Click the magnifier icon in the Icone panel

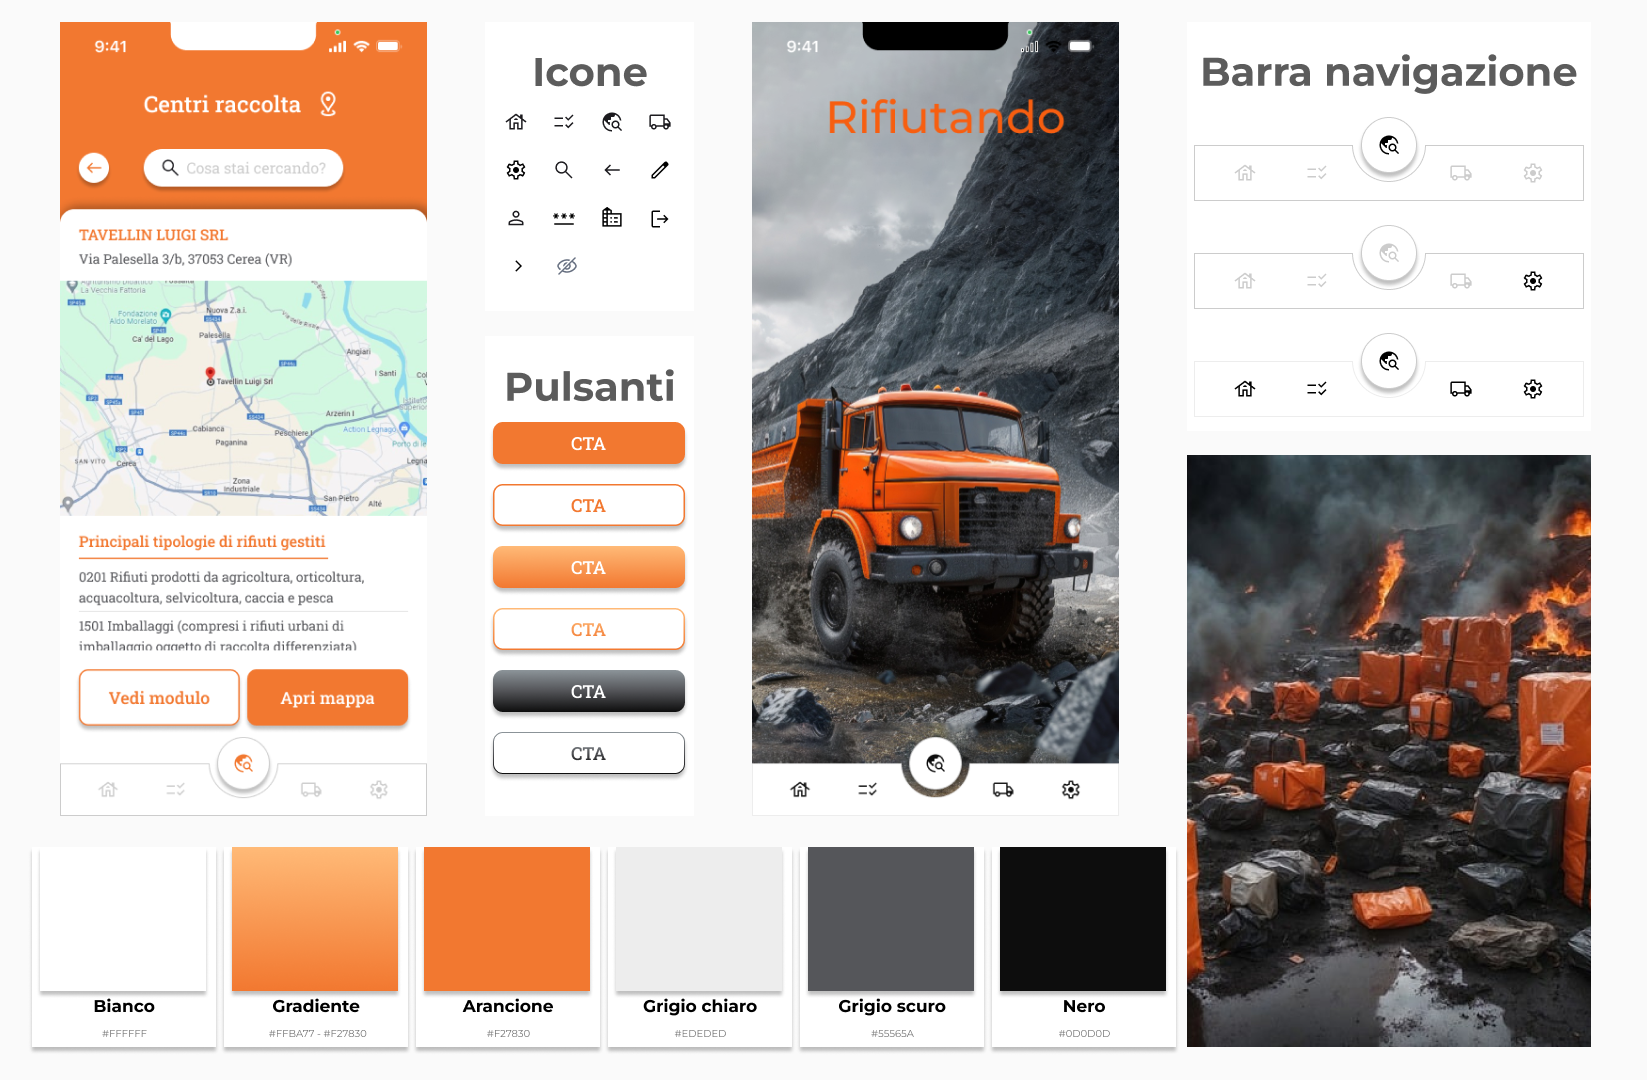pos(564,170)
